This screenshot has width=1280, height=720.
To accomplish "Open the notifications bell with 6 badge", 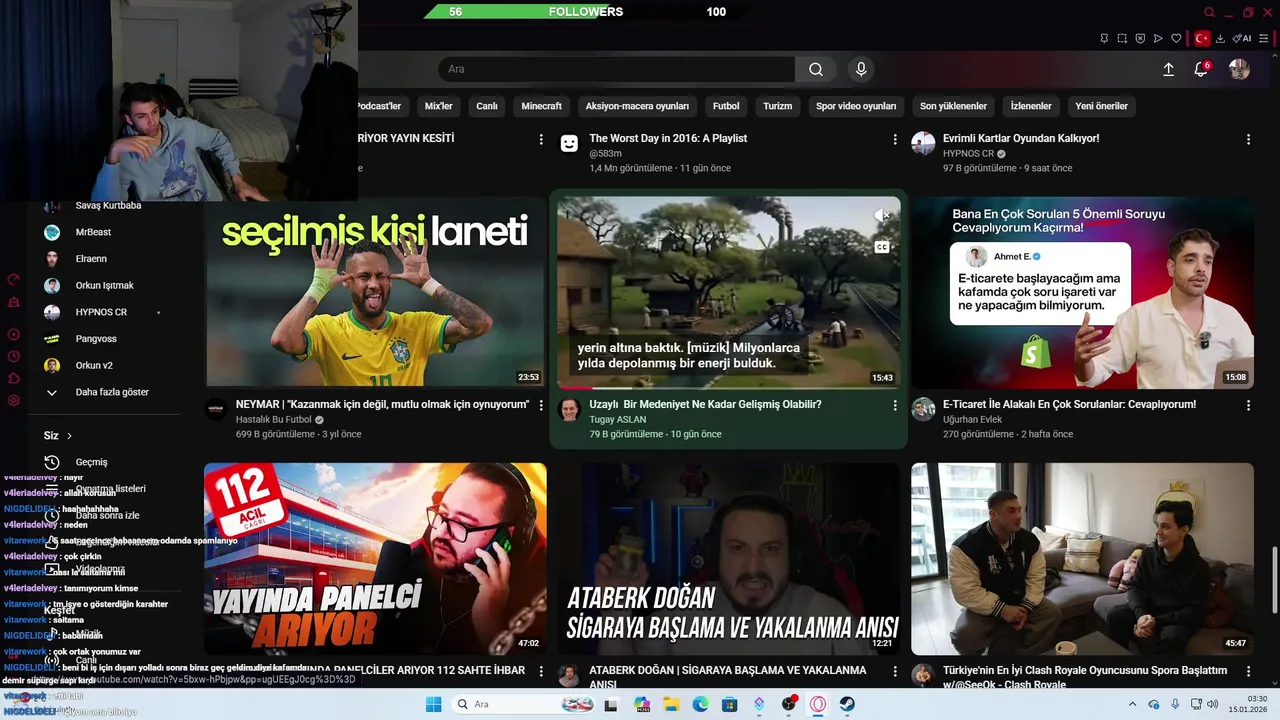I will (x=1201, y=69).
